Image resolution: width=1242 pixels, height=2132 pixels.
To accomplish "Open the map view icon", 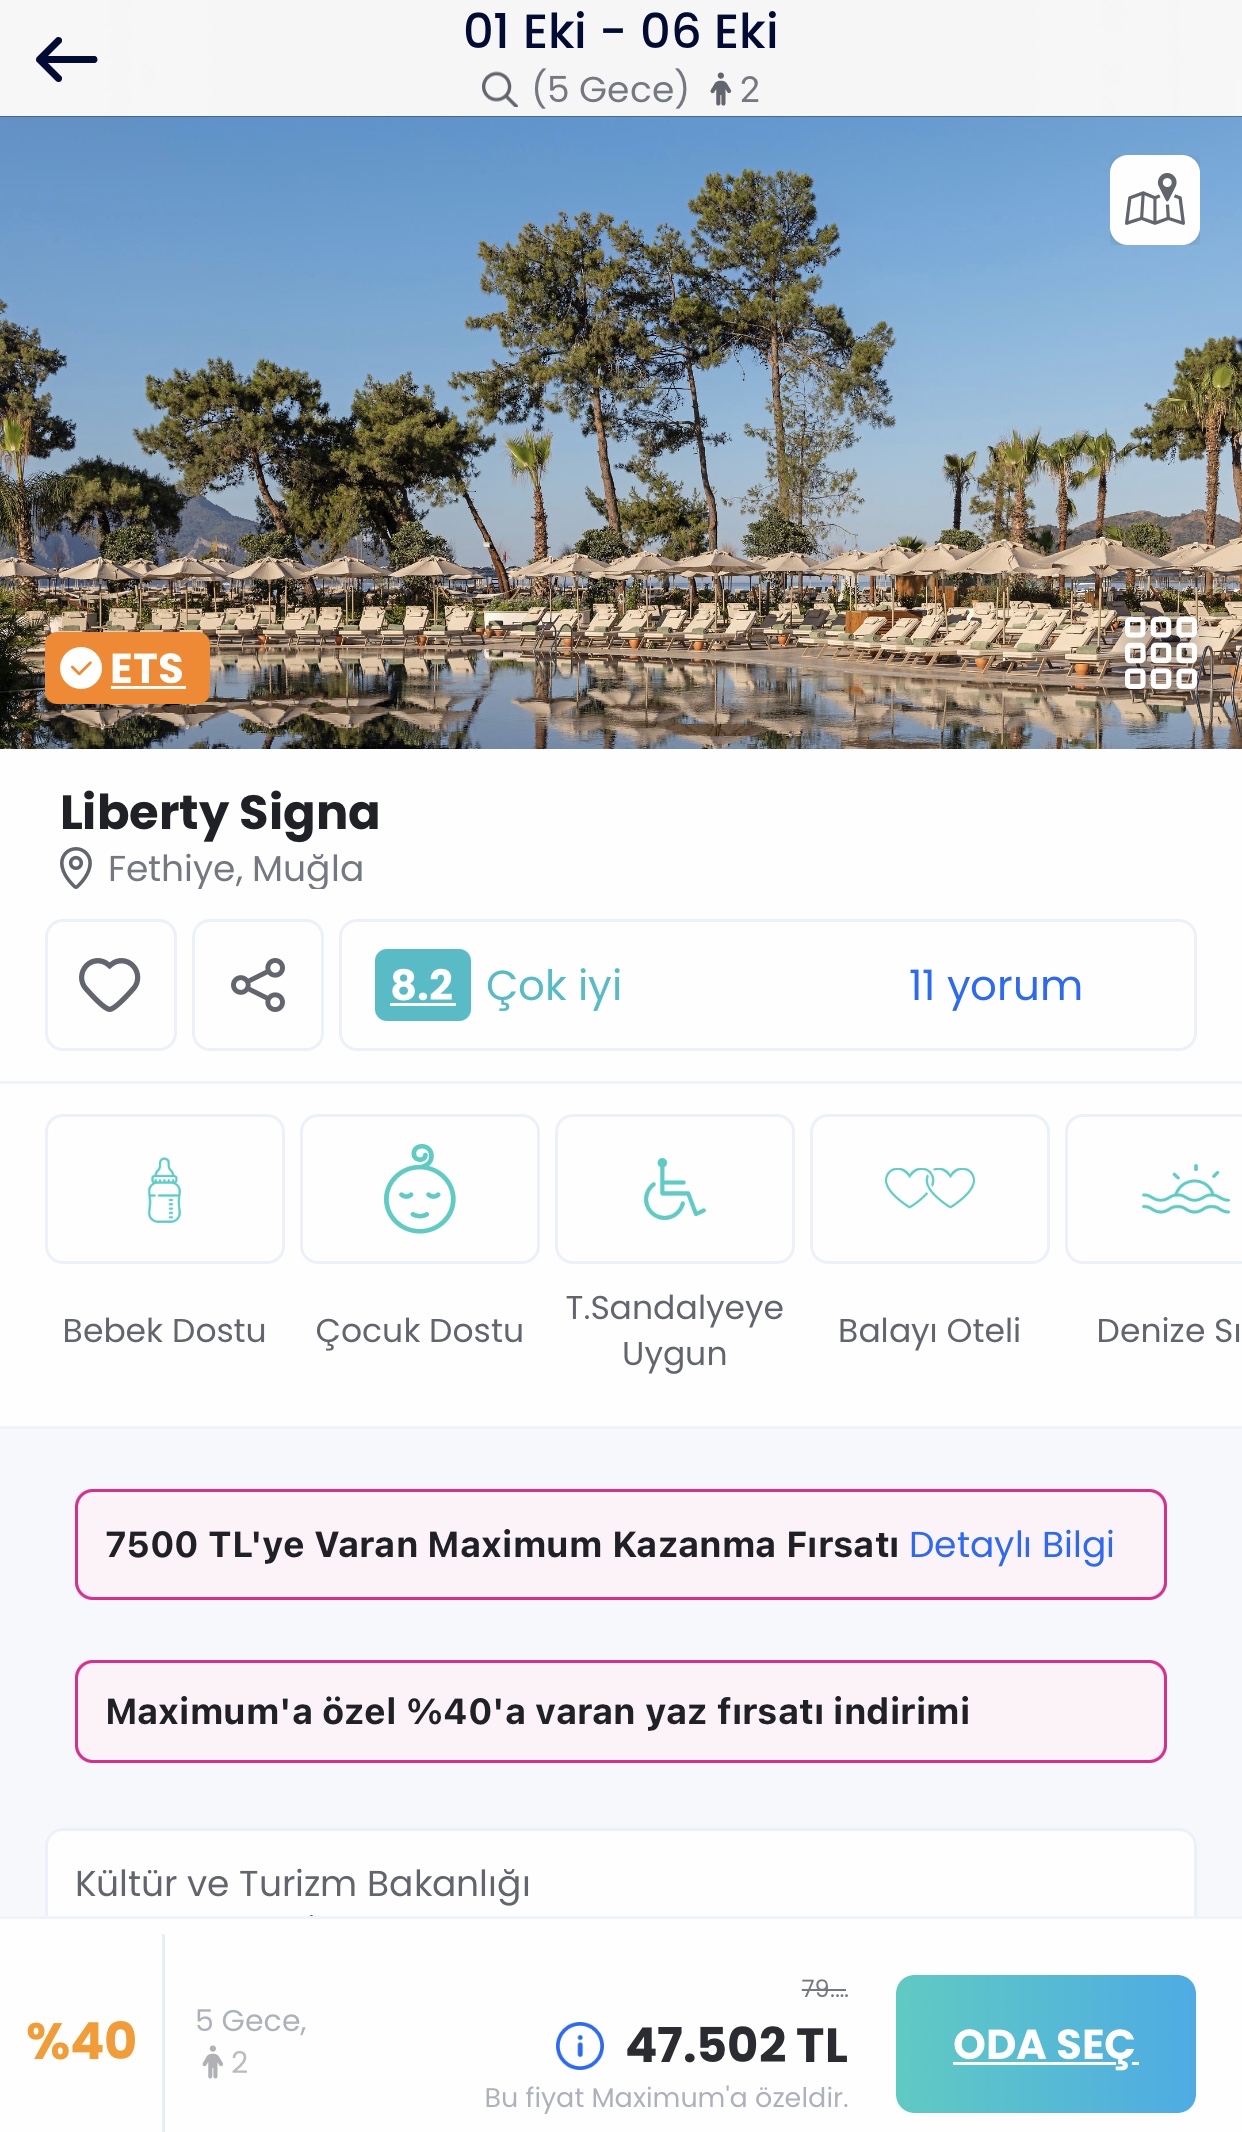I will [x=1154, y=200].
